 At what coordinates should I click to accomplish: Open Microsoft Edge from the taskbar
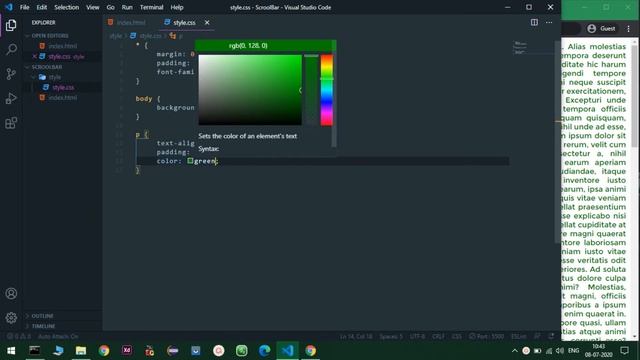[264, 351]
